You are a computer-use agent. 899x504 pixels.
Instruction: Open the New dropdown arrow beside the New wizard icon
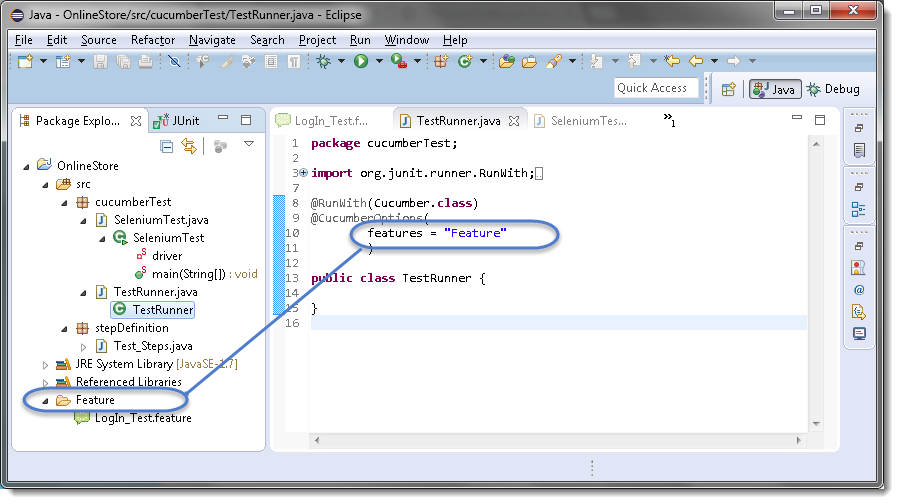(x=43, y=61)
